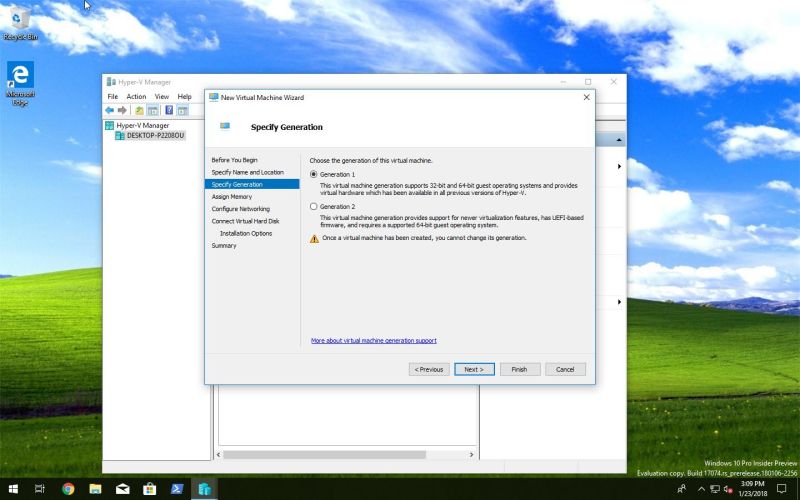This screenshot has height=500, width=800.
Task: Expand the lower submenu arrow in Actions pane
Action: tap(619, 302)
